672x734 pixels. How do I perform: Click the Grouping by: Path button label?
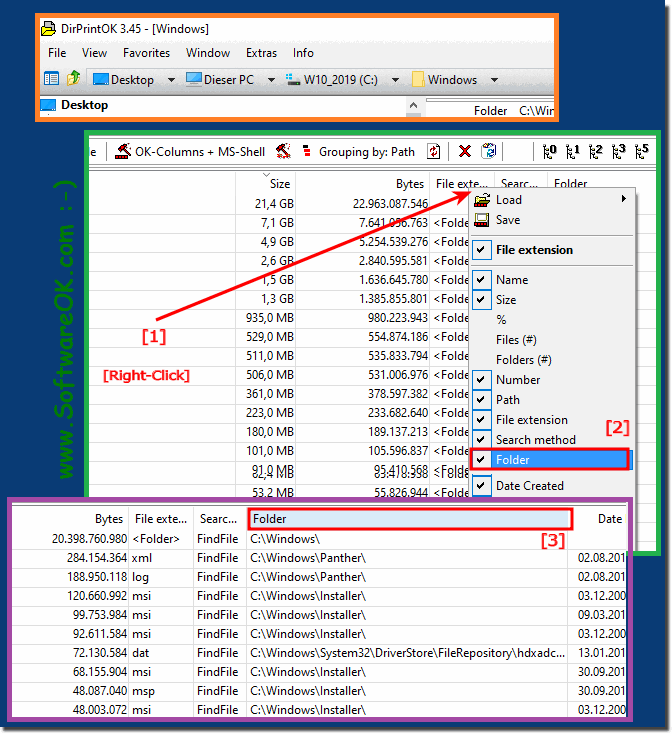[x=367, y=152]
